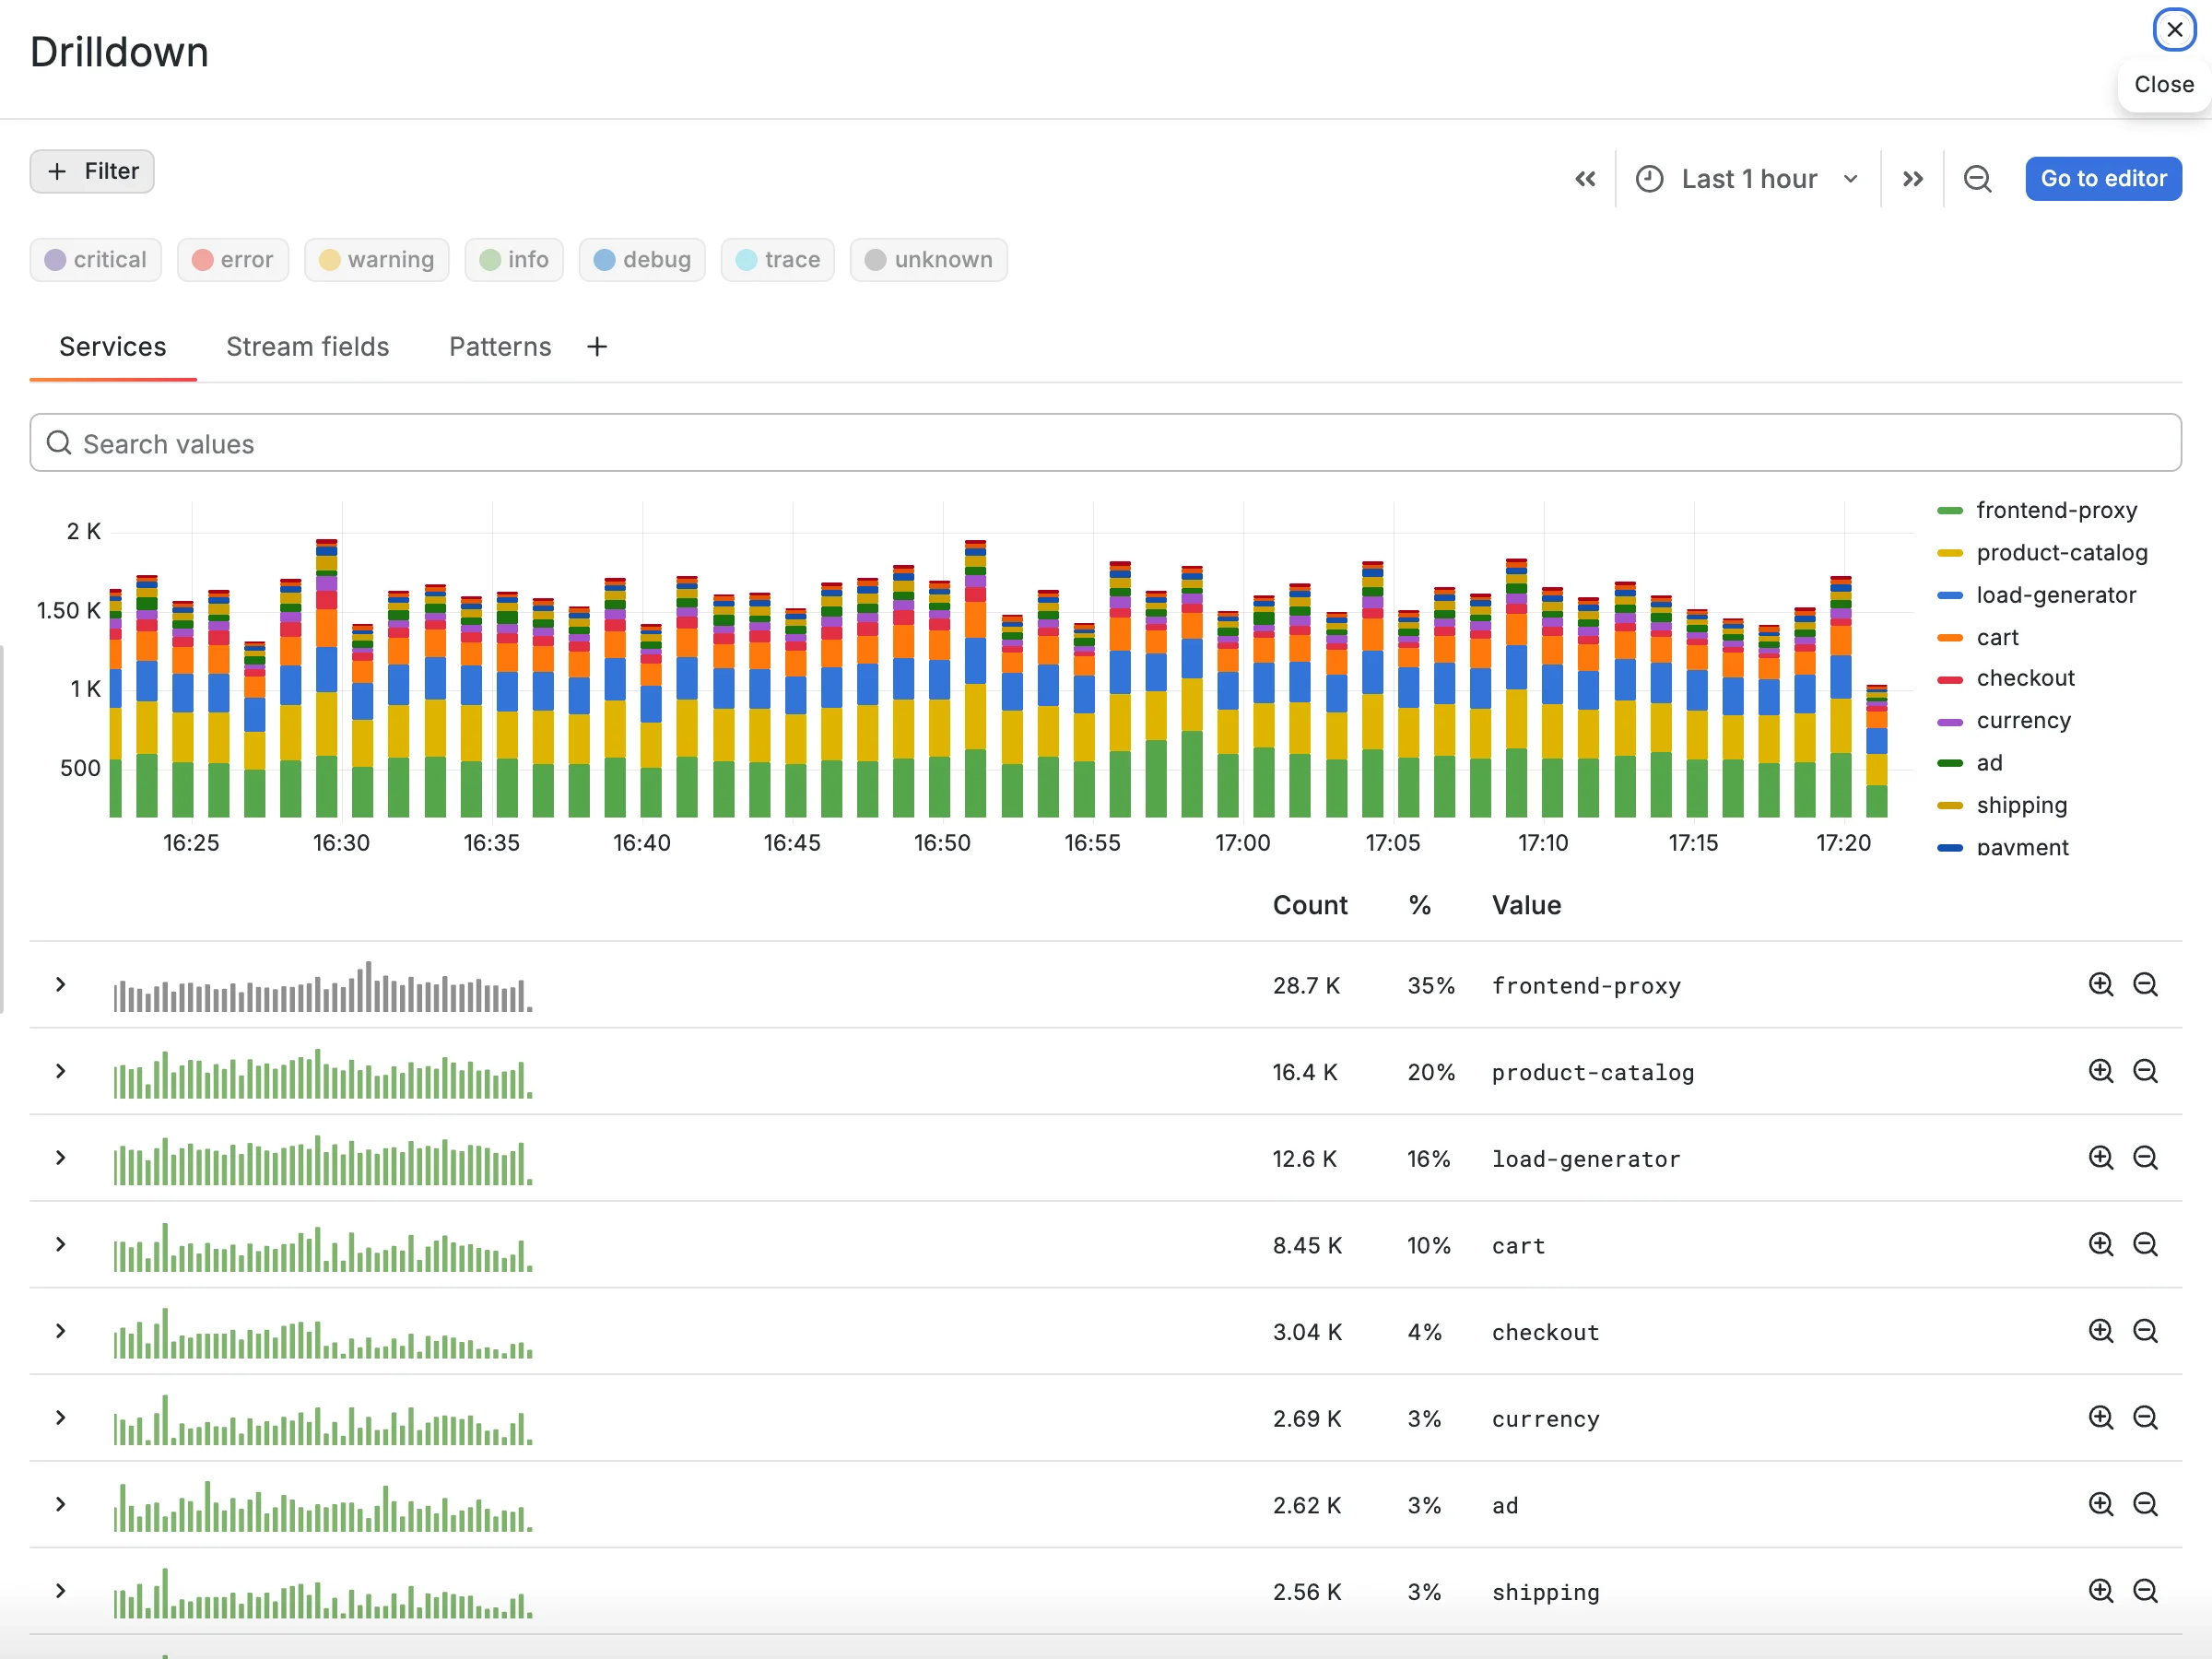2212x1659 pixels.
Task: Expand the load-generator row
Action: pos(61,1158)
